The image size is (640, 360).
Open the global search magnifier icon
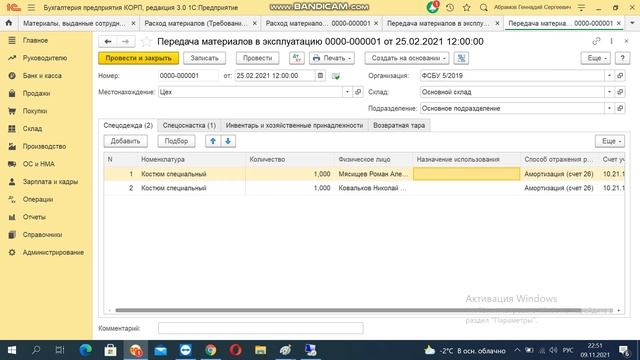(x=484, y=7)
